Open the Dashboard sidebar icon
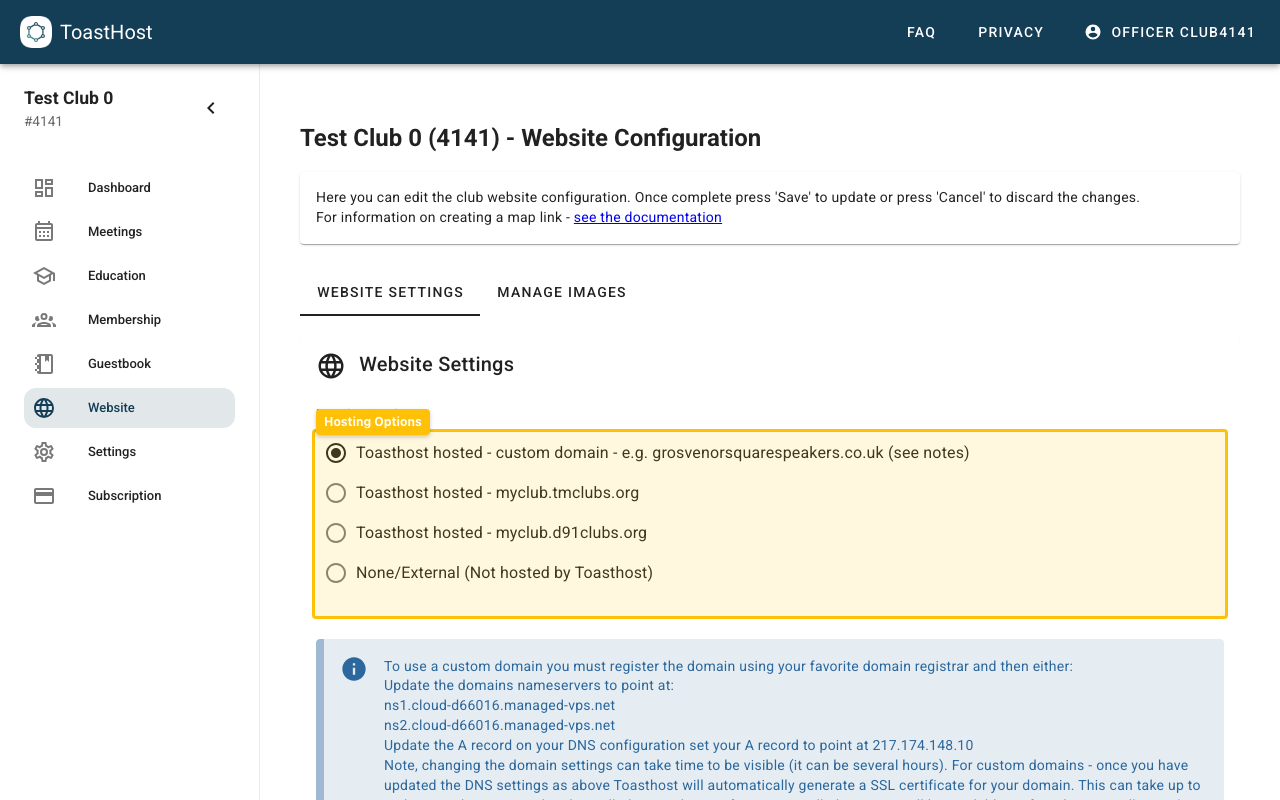Viewport: 1280px width, 800px height. tap(44, 188)
